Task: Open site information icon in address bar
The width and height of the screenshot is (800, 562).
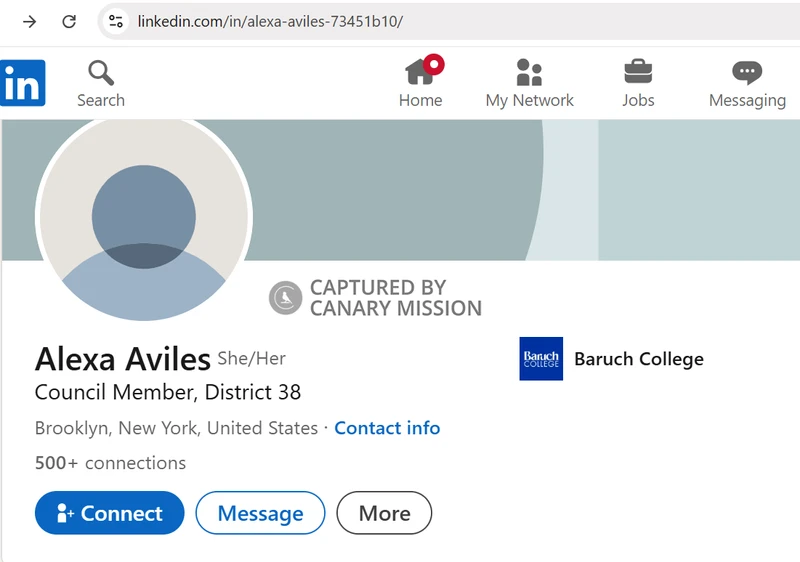Action: 116,21
